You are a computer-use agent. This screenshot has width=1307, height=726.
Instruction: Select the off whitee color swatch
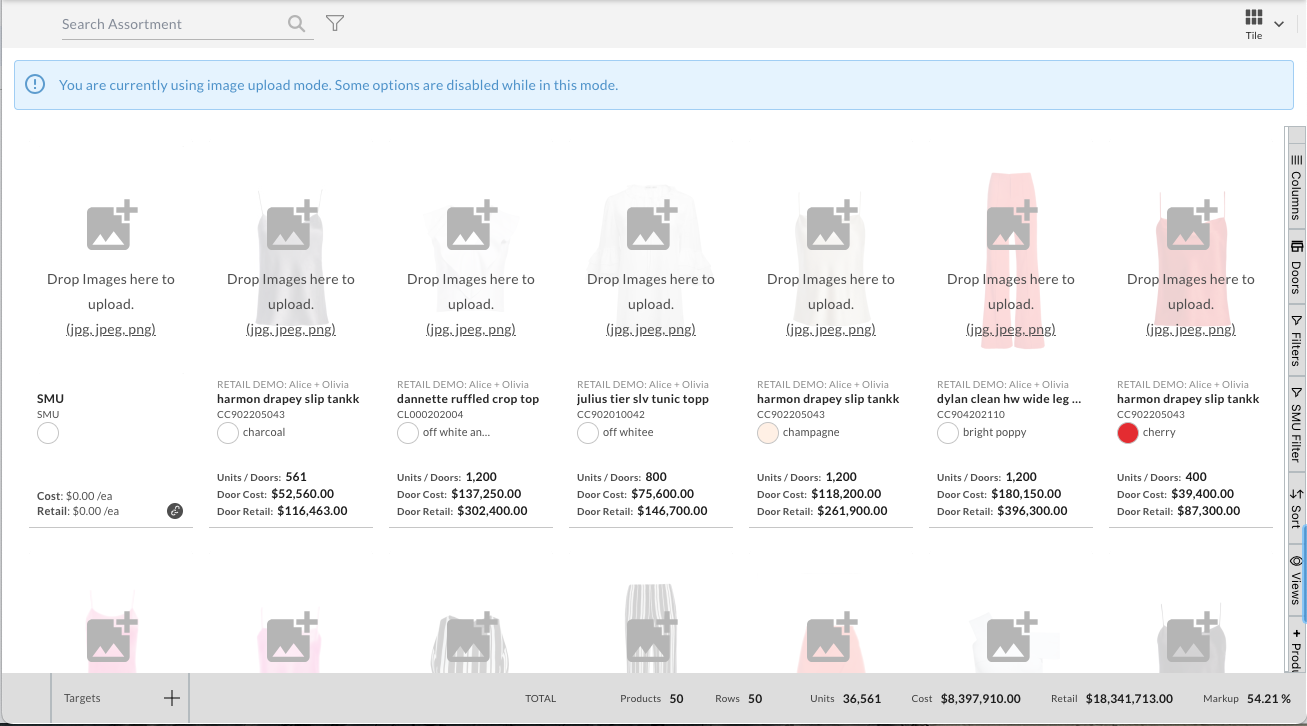588,433
